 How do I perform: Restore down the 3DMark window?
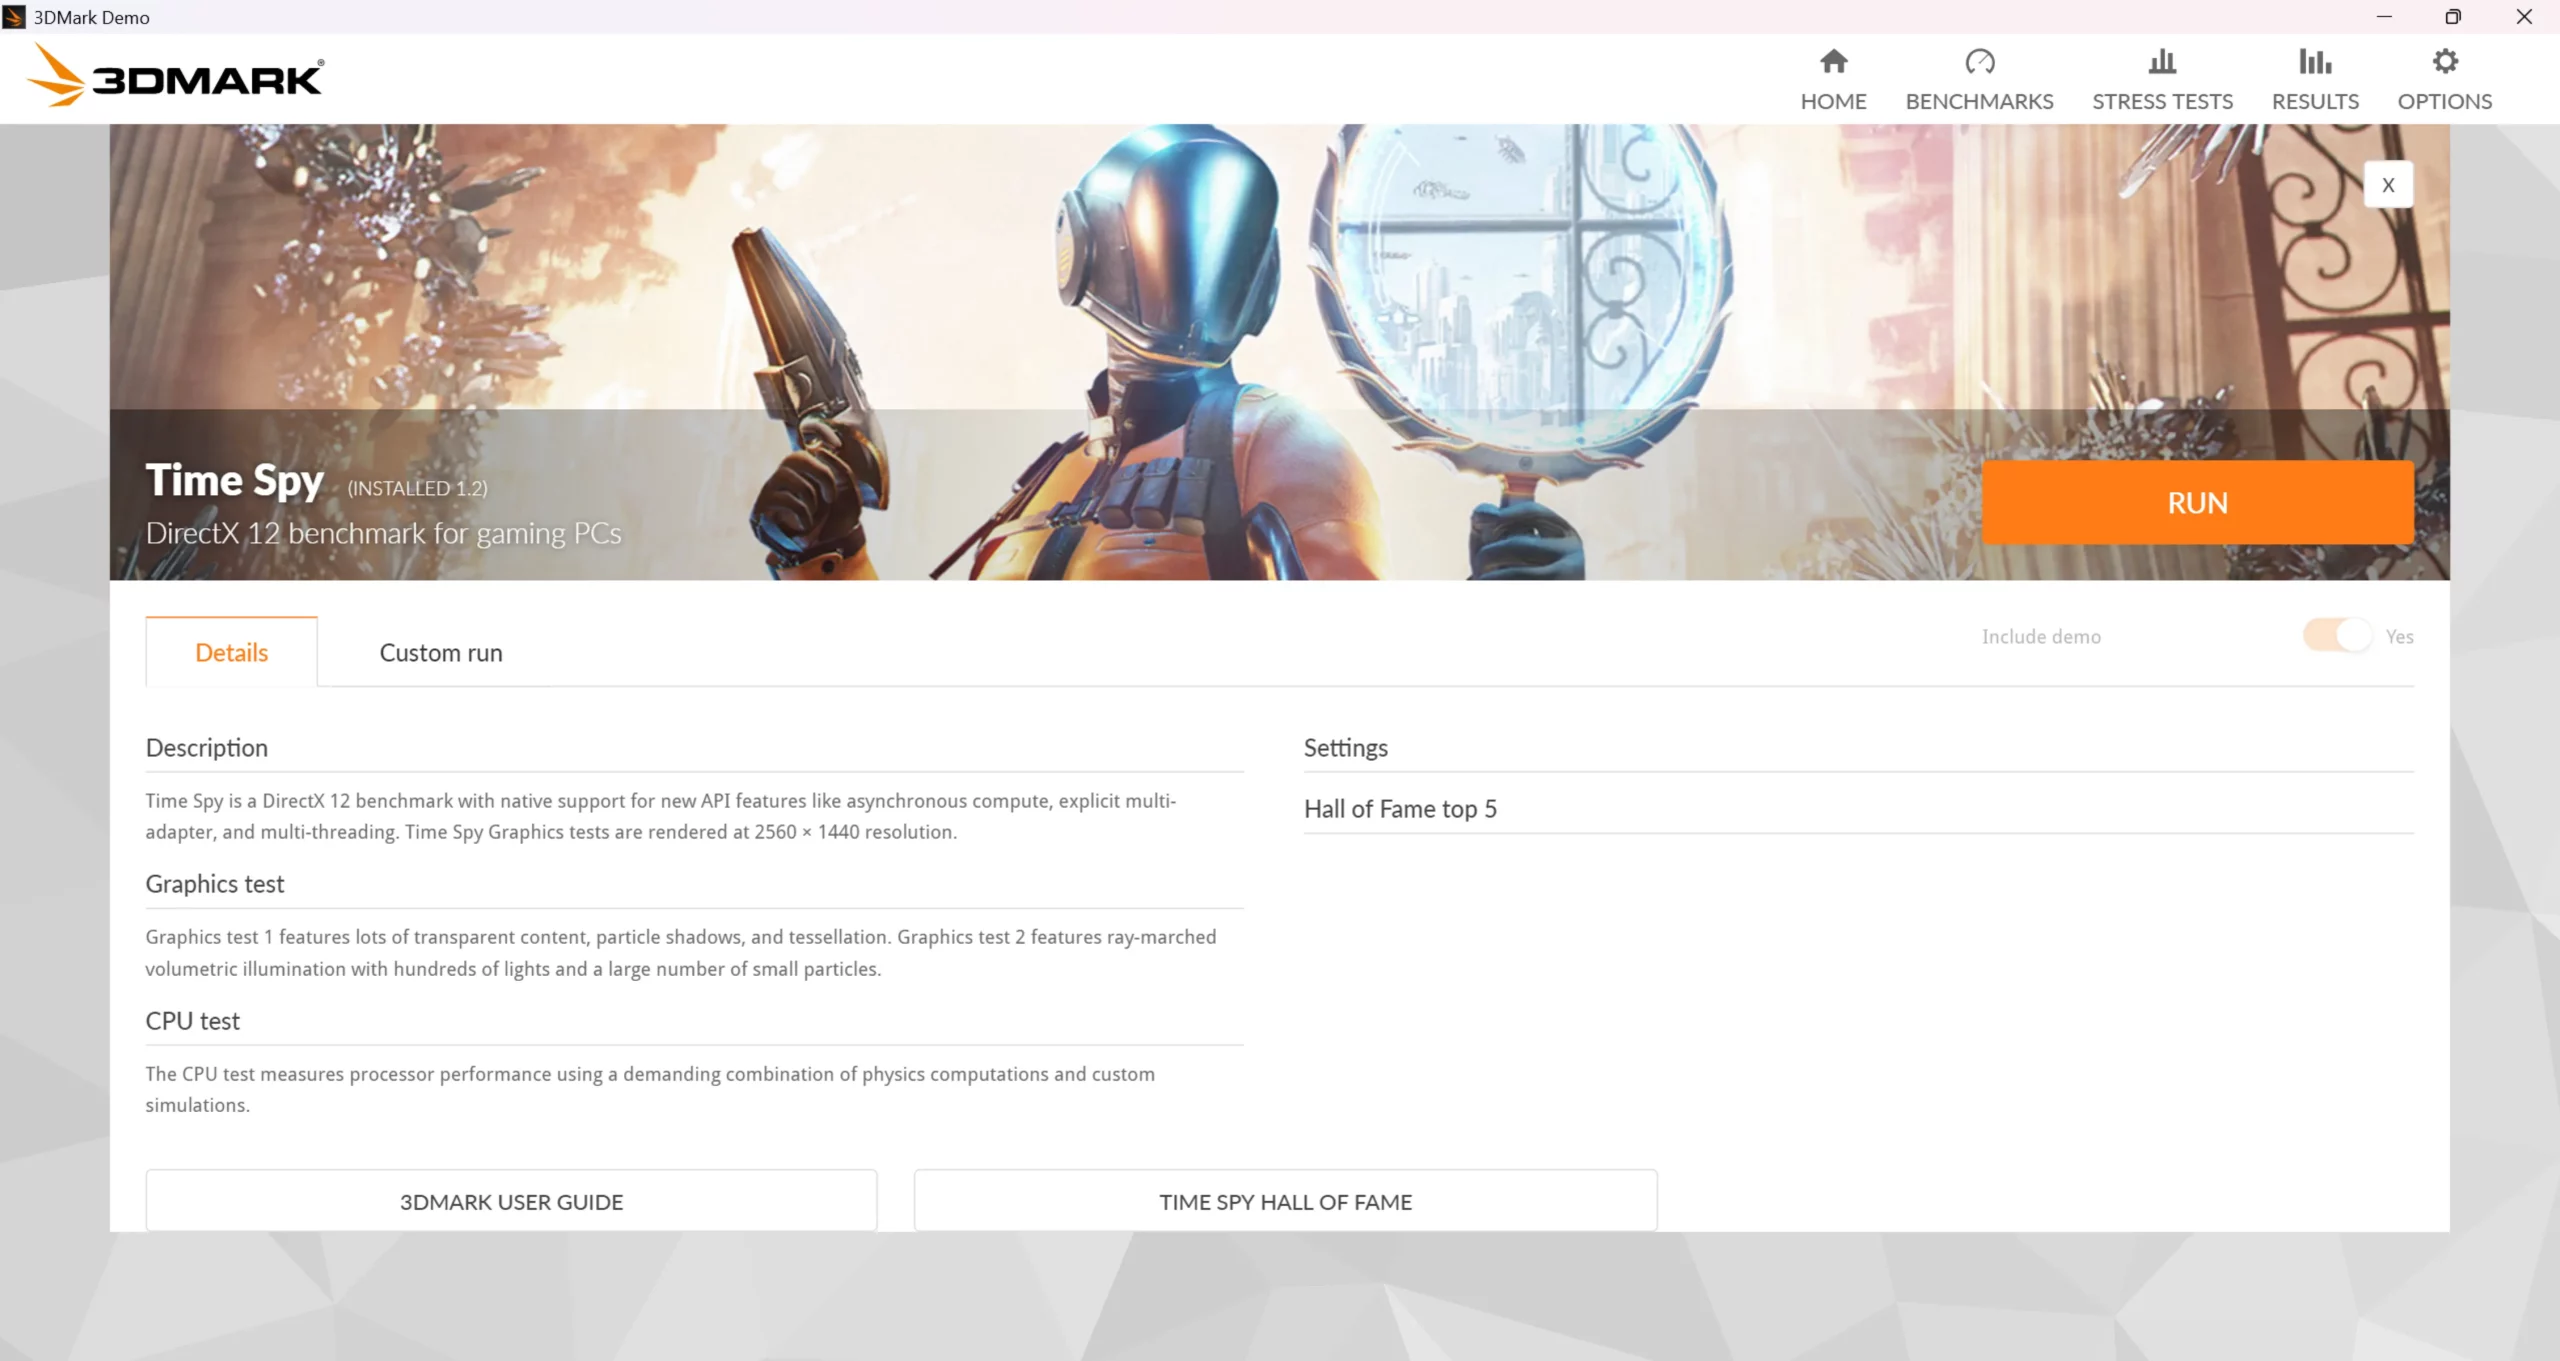pyautogui.click(x=2453, y=17)
